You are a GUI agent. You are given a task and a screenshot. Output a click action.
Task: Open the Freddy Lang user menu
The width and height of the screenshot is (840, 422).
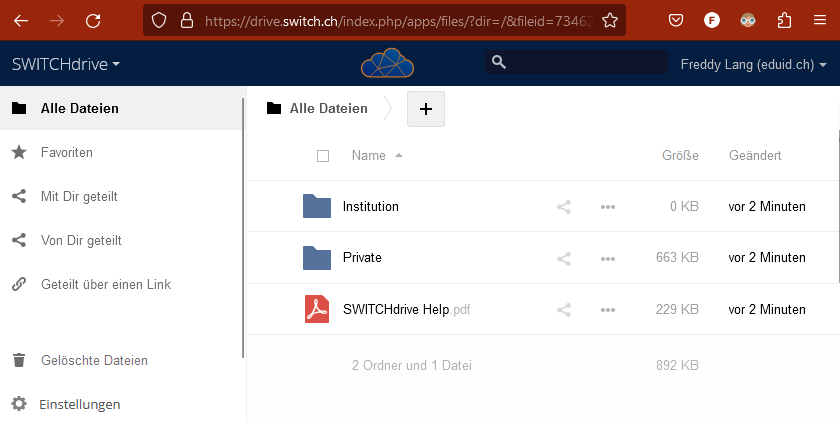(x=753, y=64)
